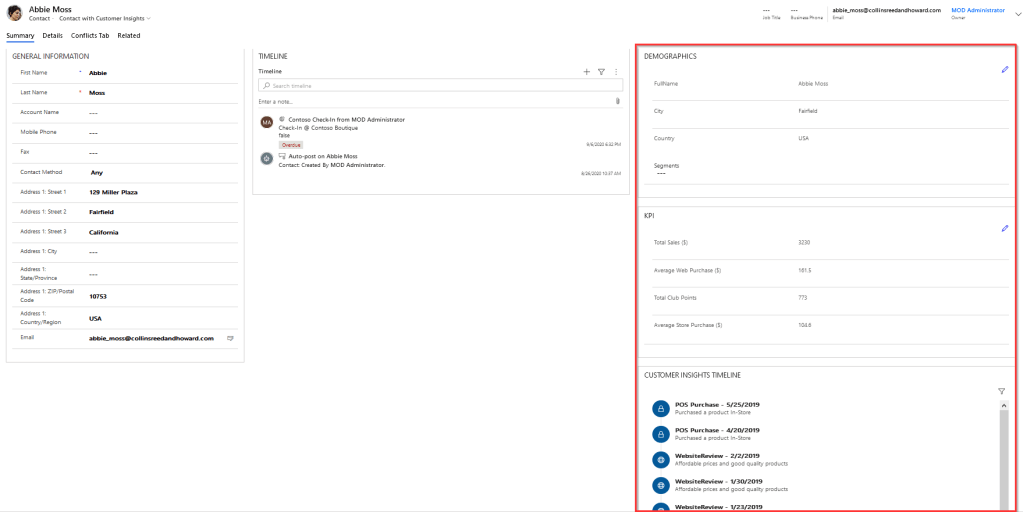Click the WebsiteReview 2/2/2019 globe icon
1023x512 pixels.
660,459
